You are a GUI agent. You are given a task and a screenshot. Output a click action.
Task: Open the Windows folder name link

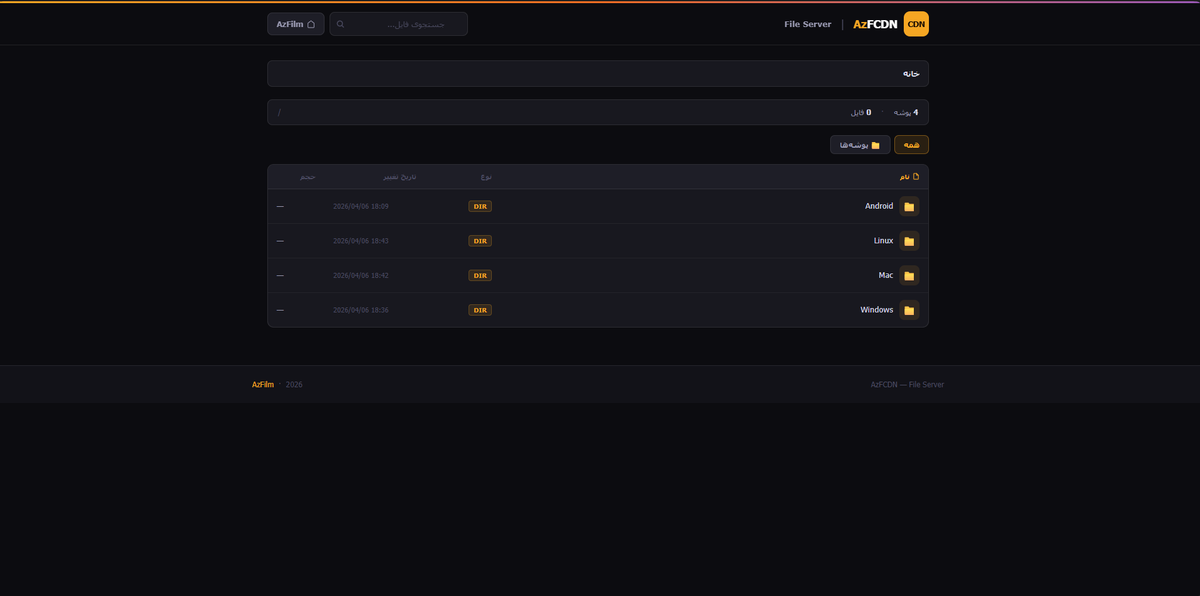(877, 310)
